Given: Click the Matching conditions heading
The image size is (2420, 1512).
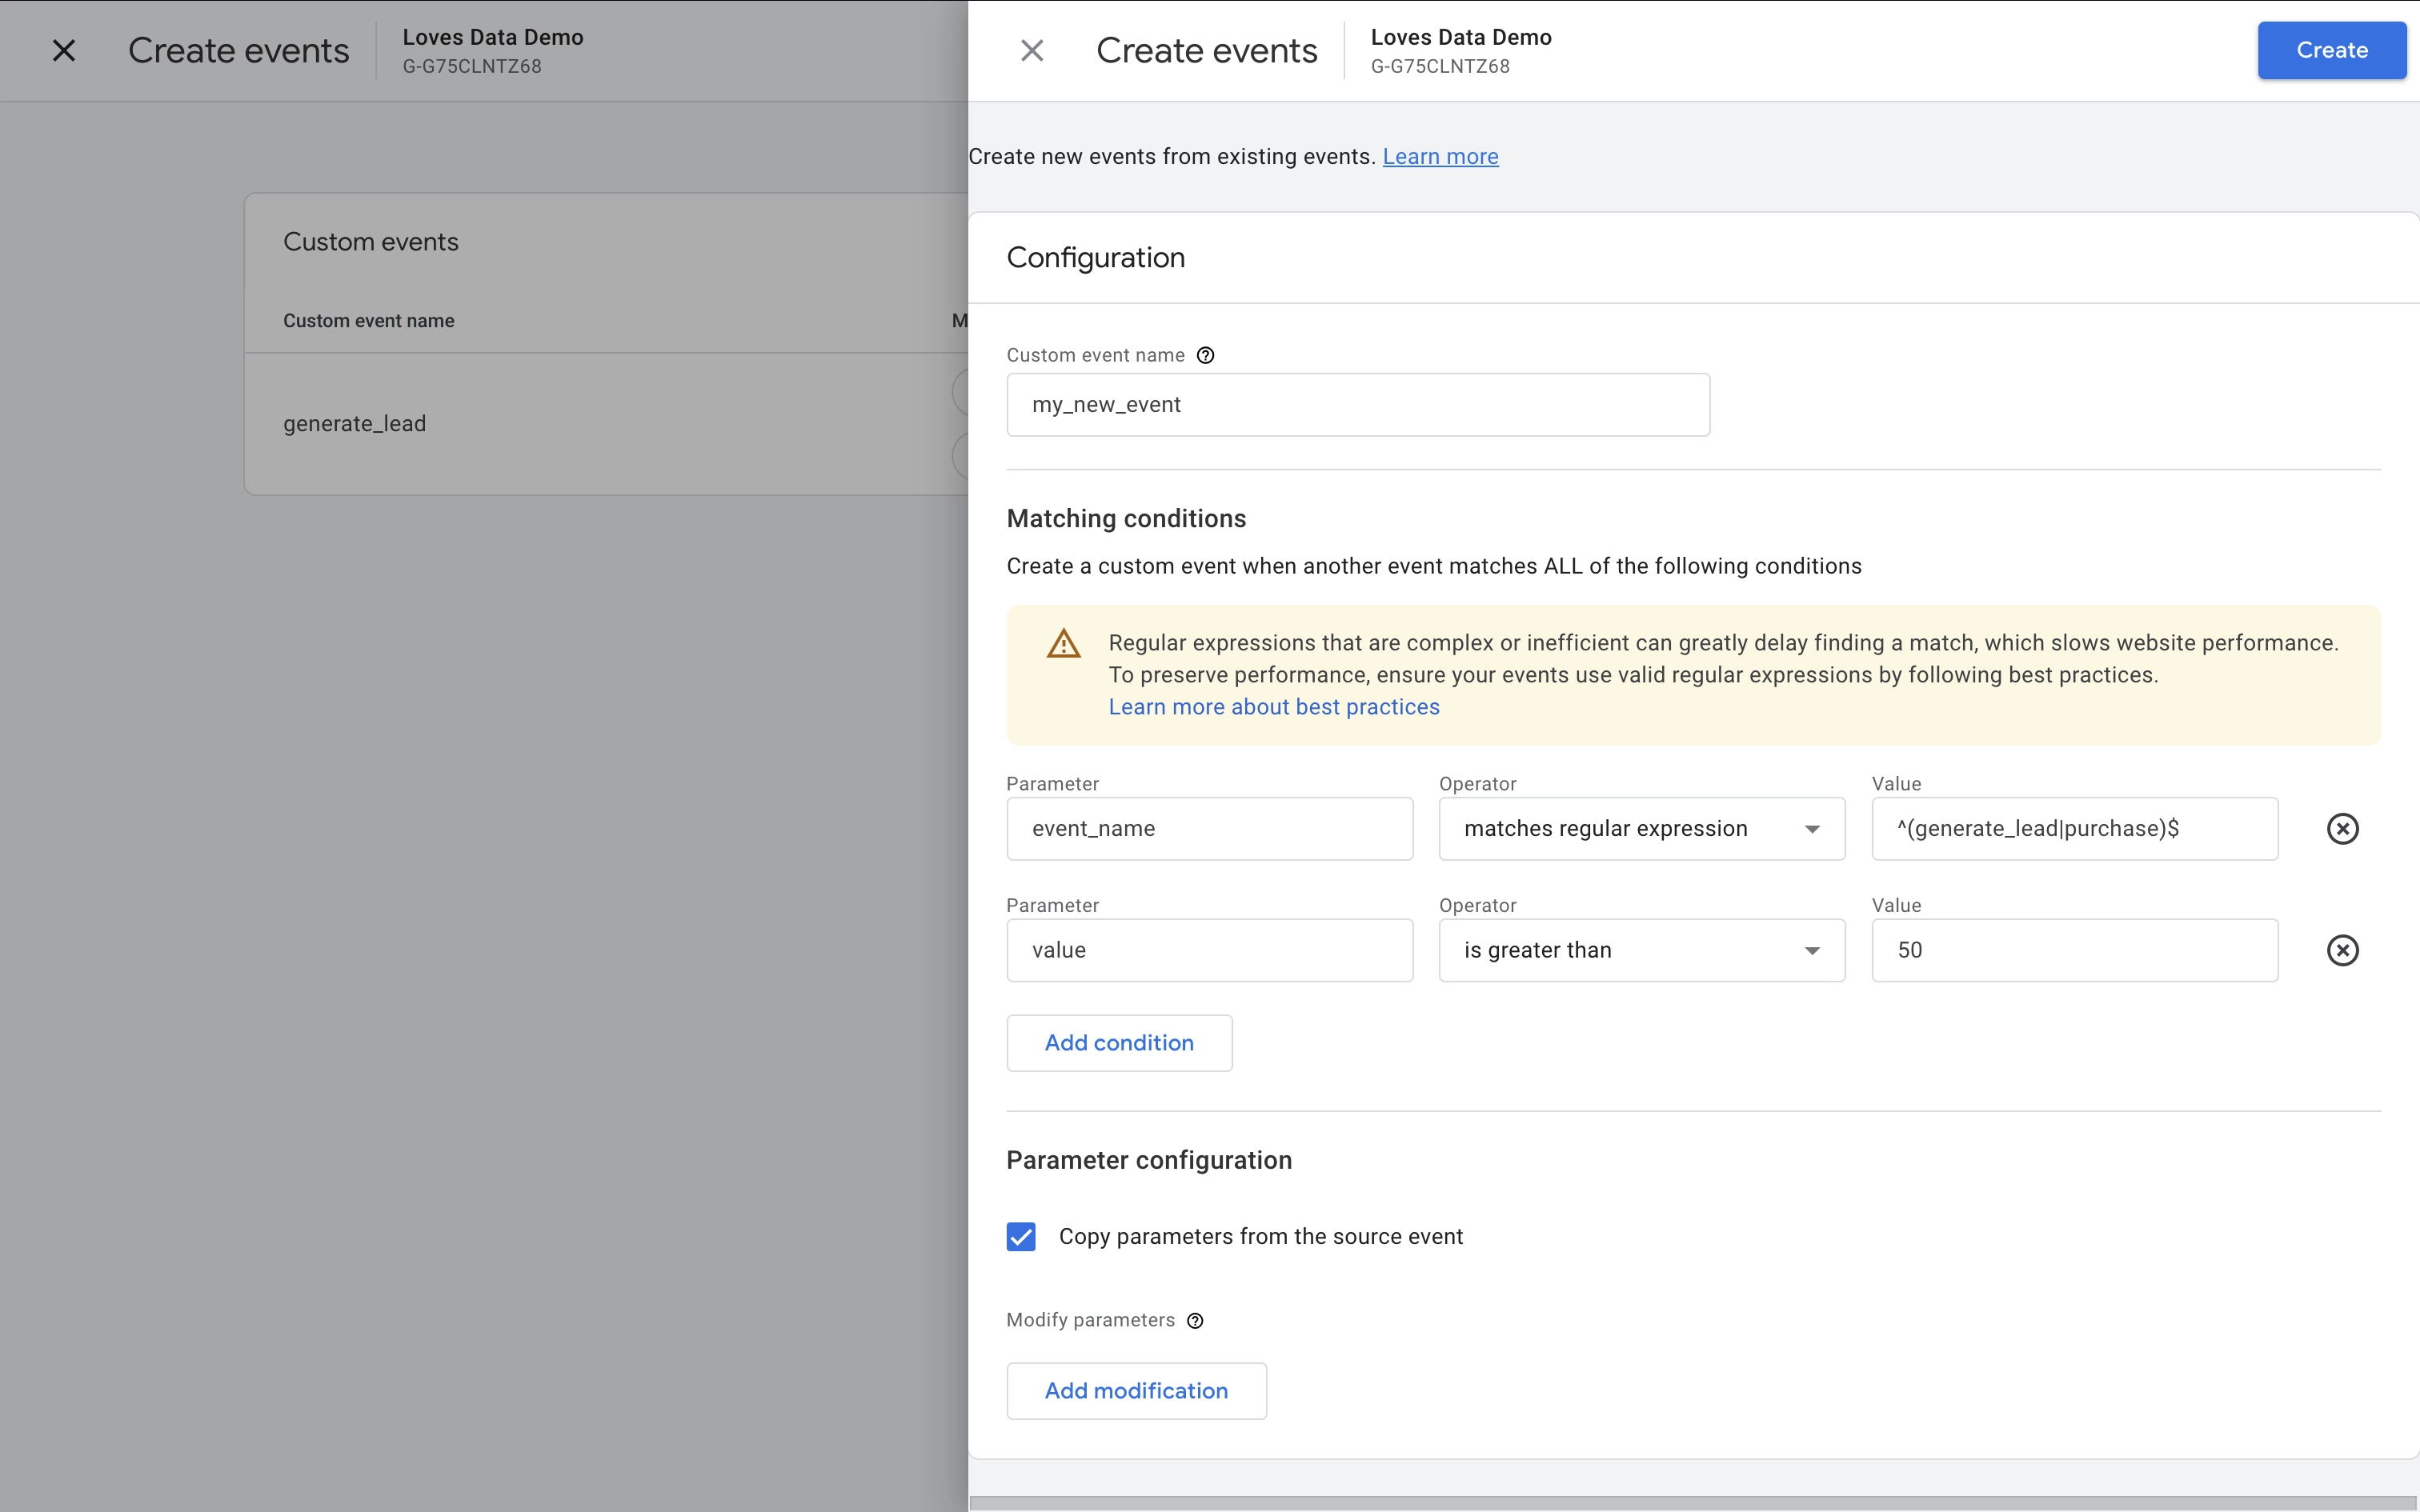Looking at the screenshot, I should [x=1126, y=518].
